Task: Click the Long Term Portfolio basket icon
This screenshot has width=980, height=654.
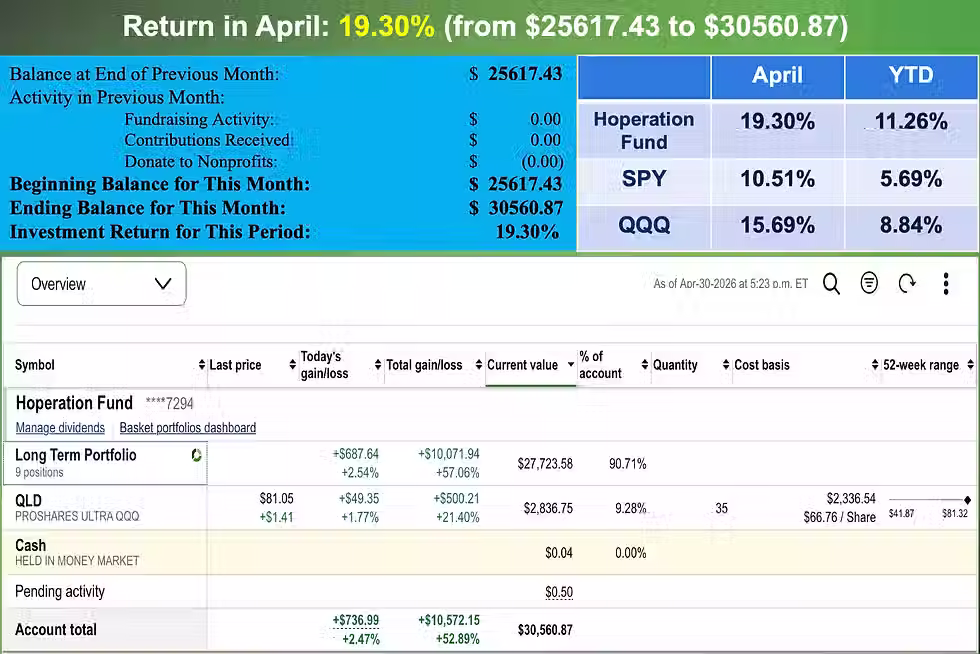Action: [196, 455]
